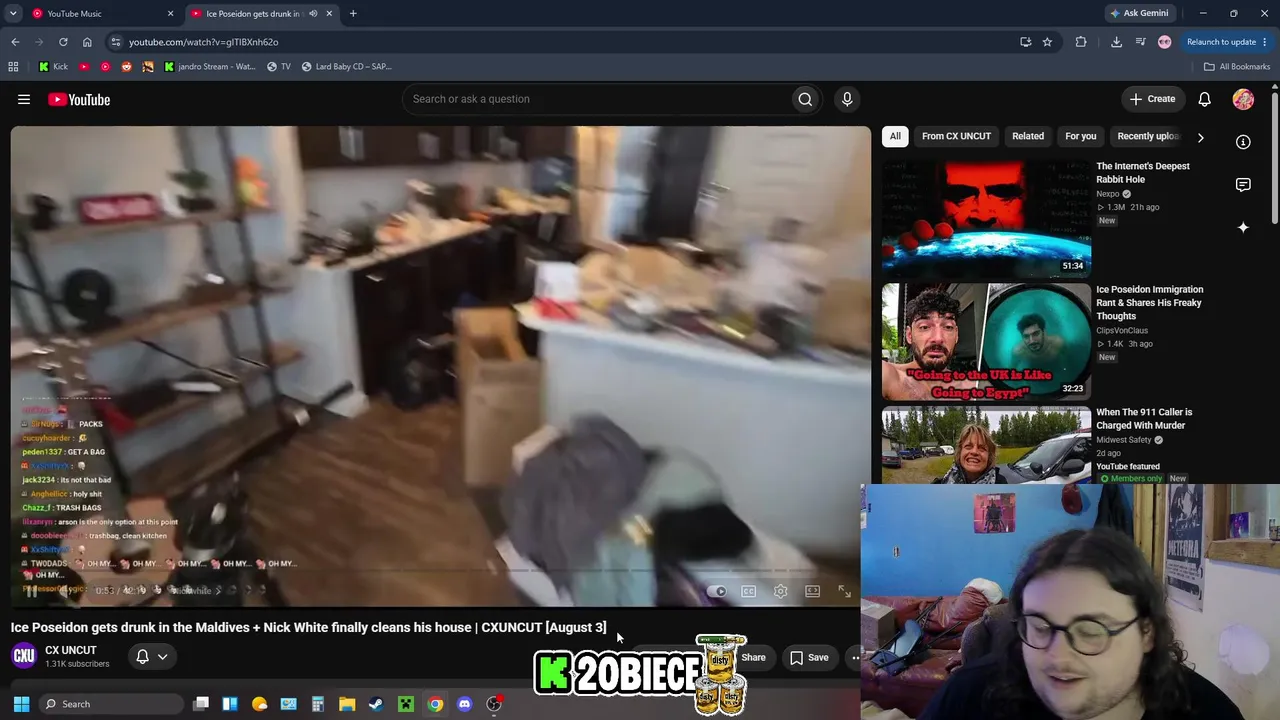
Task: Open the Chrome apps grid in the bookmarks bar
Action: [x=13, y=67]
